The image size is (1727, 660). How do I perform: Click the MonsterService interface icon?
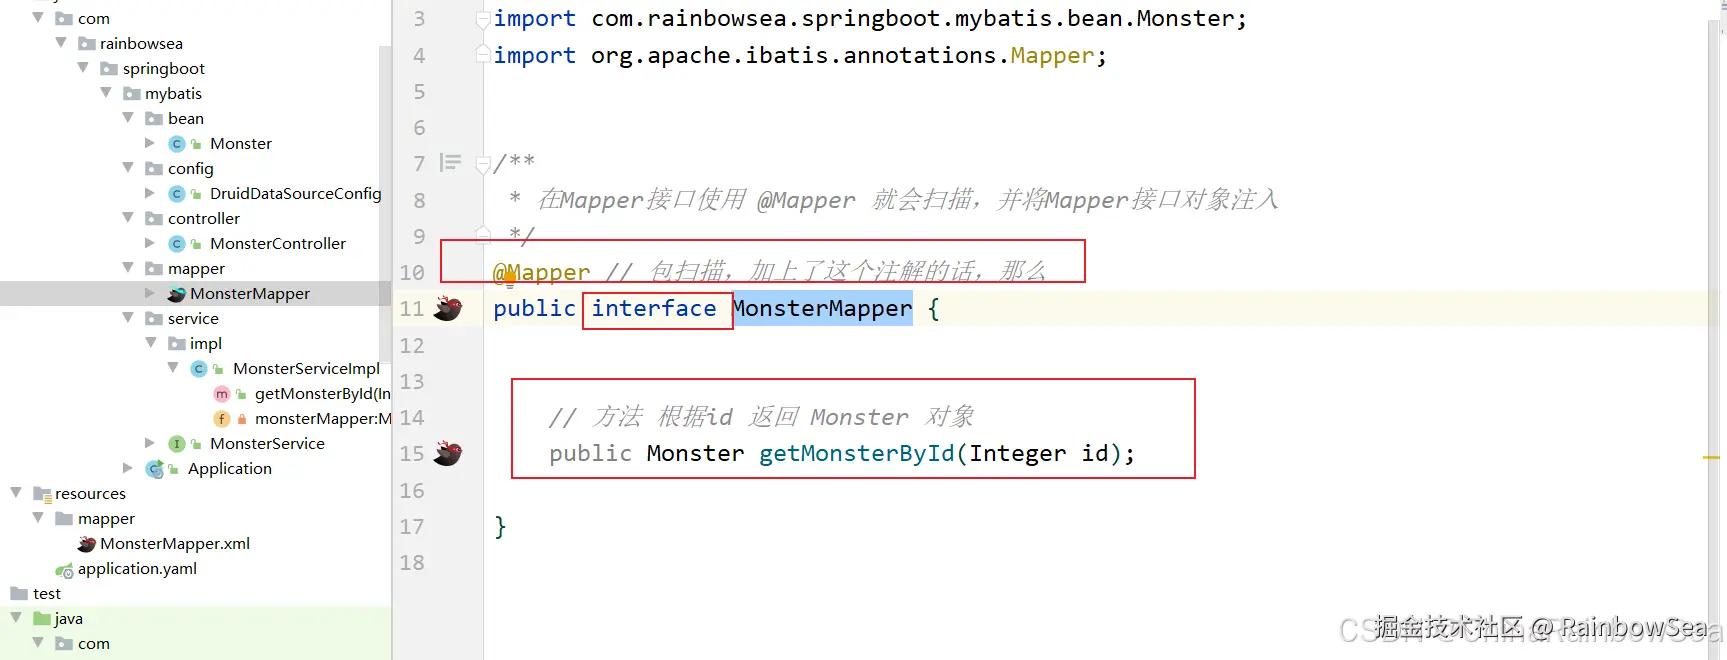(177, 444)
